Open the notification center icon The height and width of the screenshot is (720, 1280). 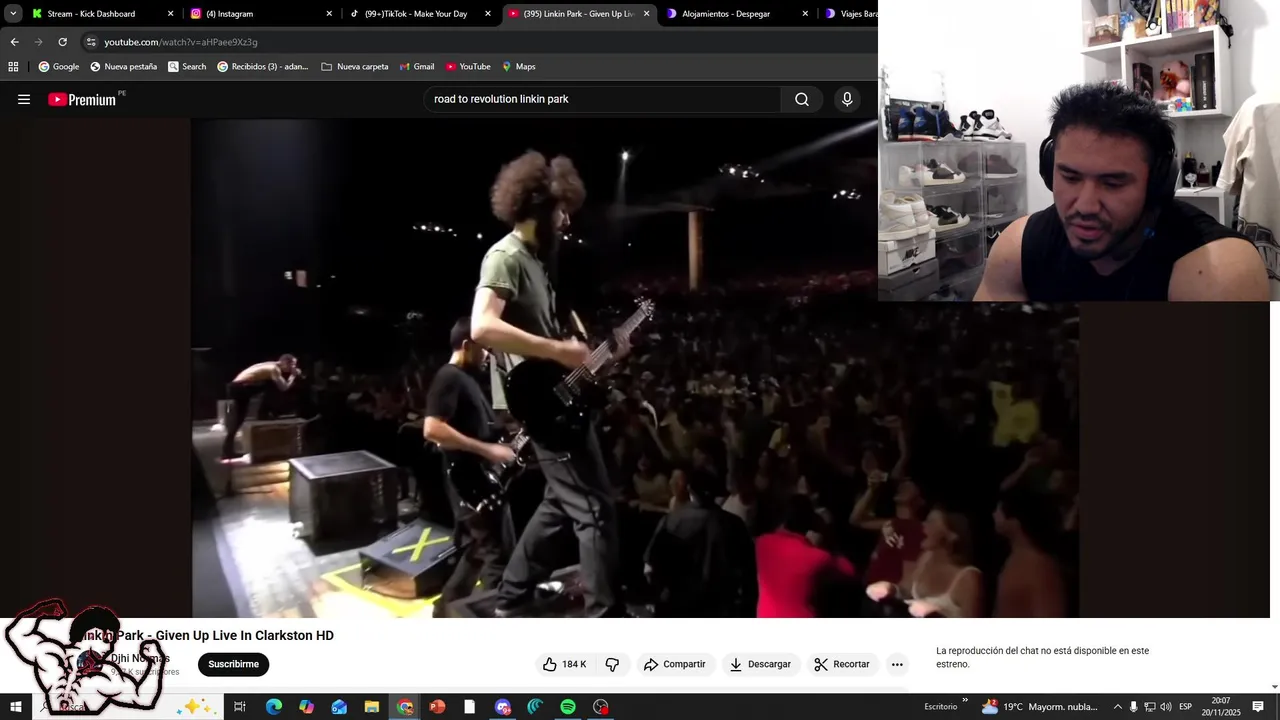tap(1258, 707)
